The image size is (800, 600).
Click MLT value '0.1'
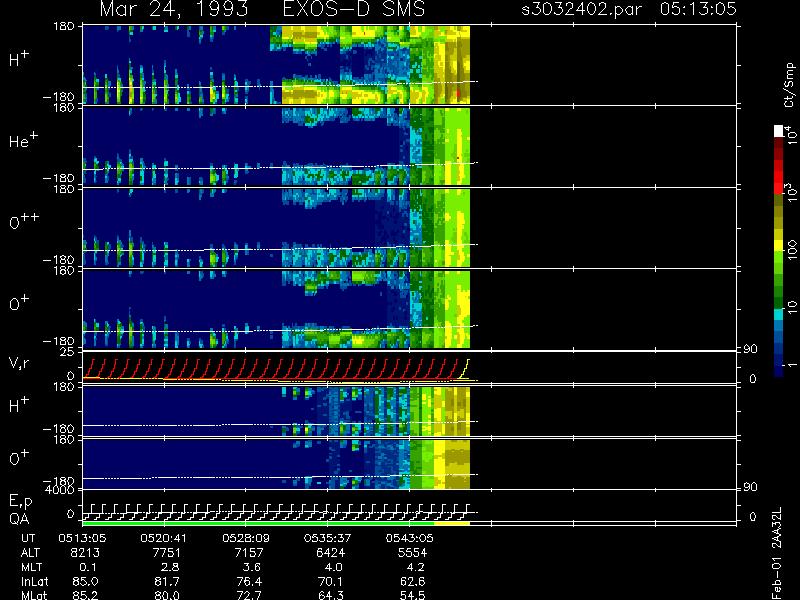[x=88, y=567]
